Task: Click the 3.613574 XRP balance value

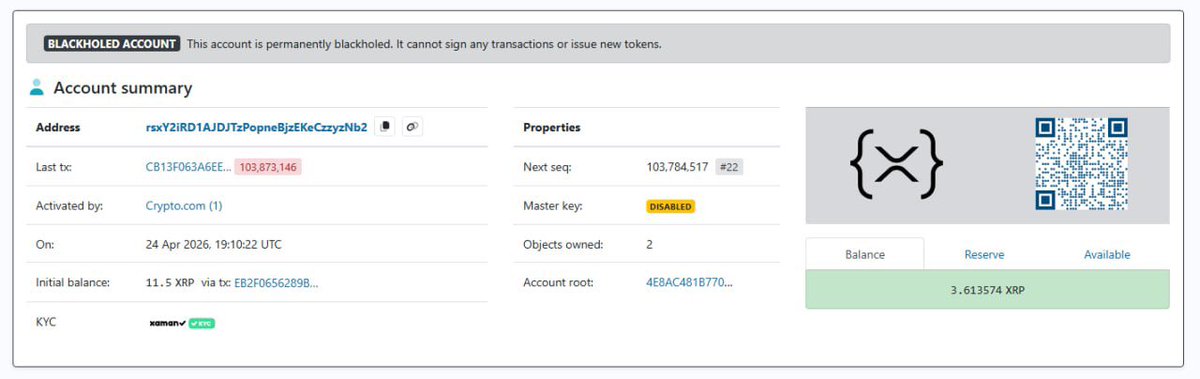Action: 987,290
